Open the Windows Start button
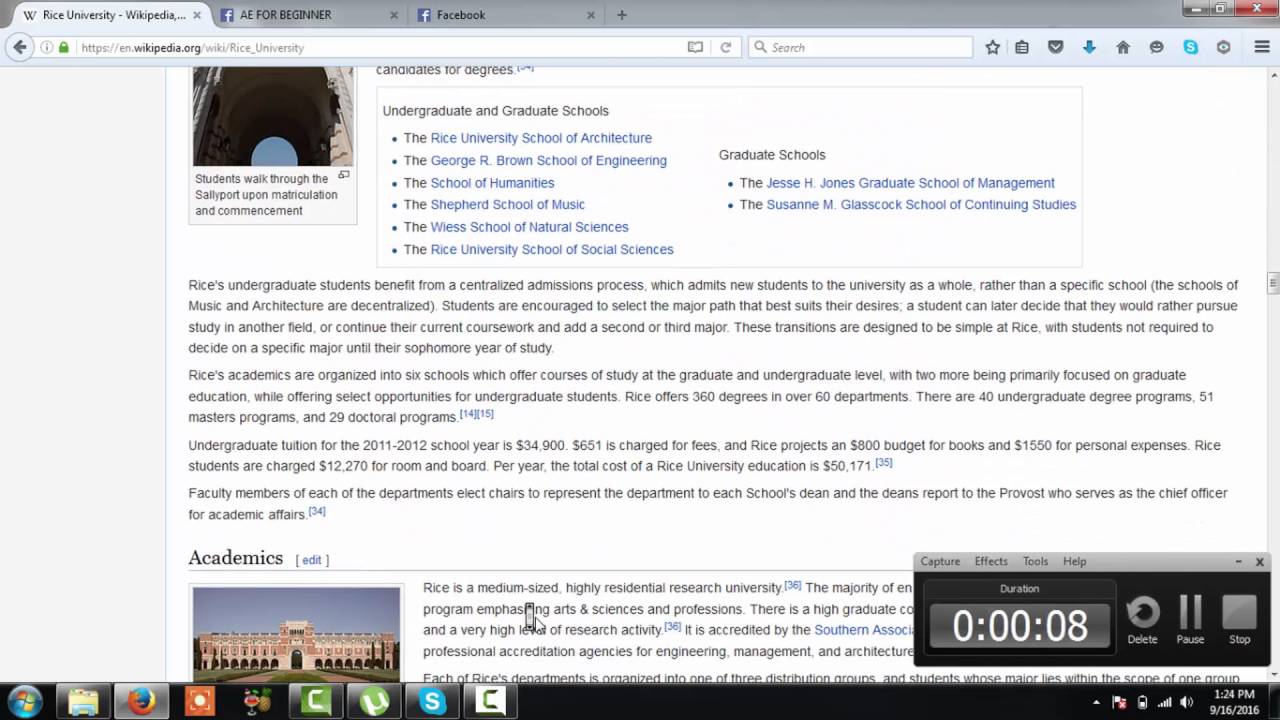This screenshot has height=720, width=1280. 24,701
